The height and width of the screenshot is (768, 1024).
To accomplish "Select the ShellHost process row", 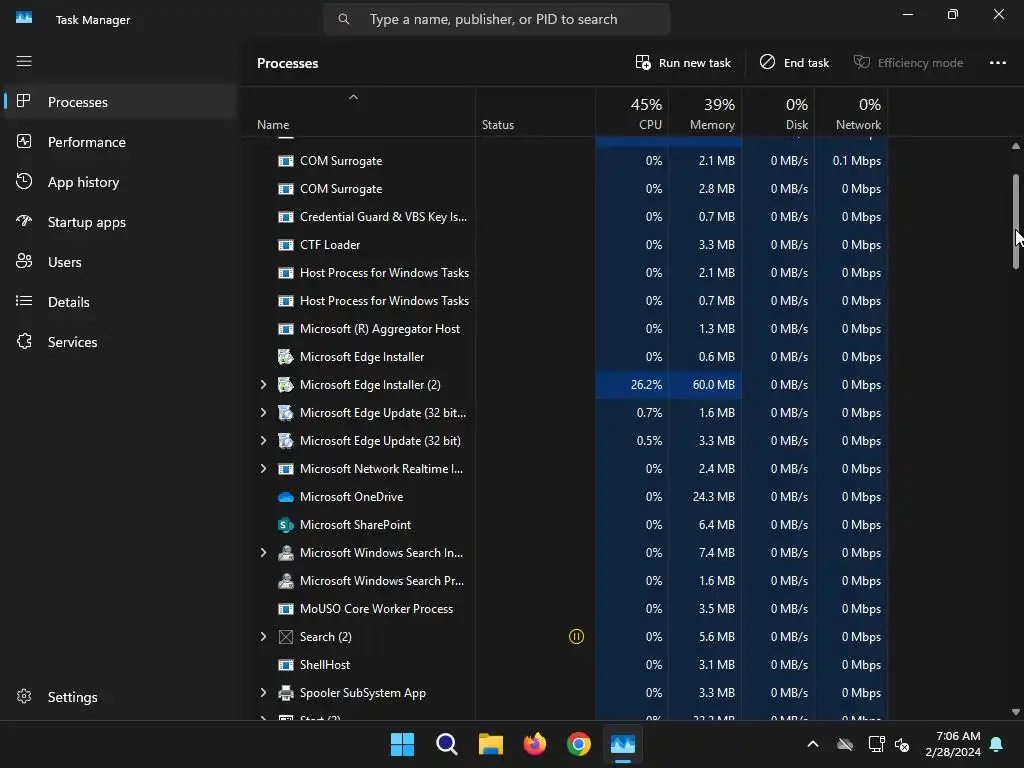I will tap(566, 665).
